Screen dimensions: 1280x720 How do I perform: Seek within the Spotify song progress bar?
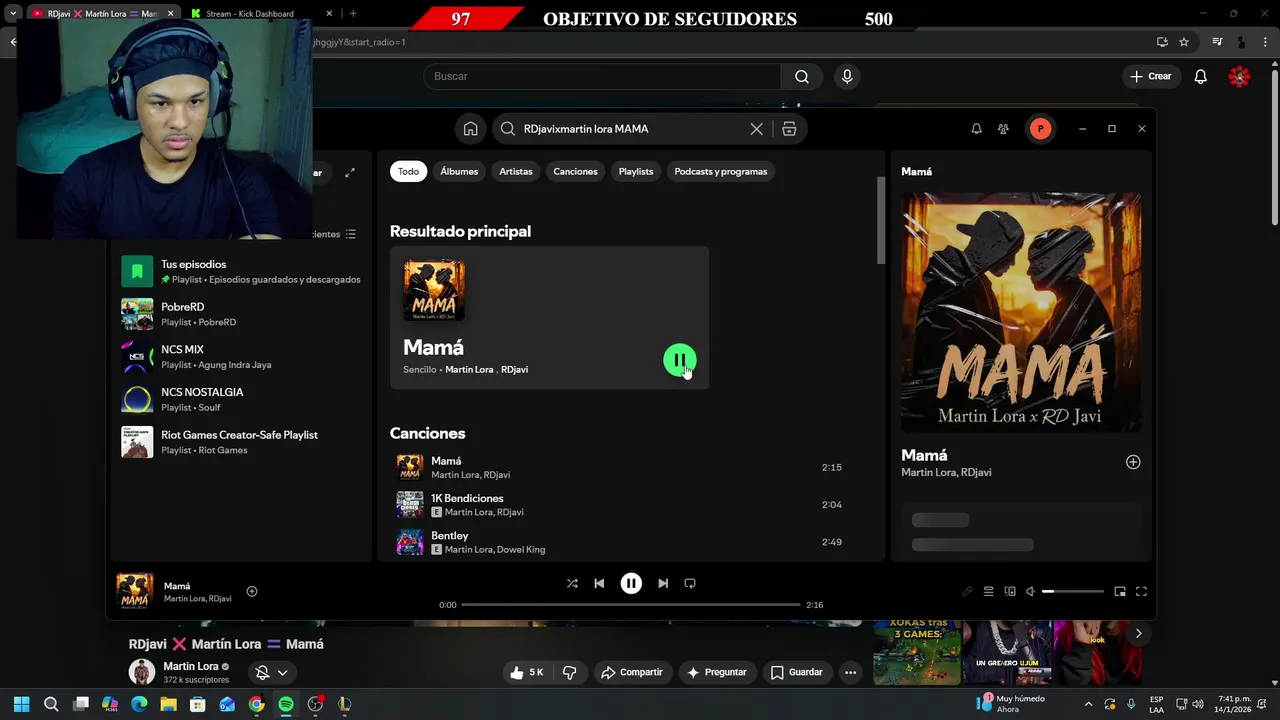(x=631, y=605)
